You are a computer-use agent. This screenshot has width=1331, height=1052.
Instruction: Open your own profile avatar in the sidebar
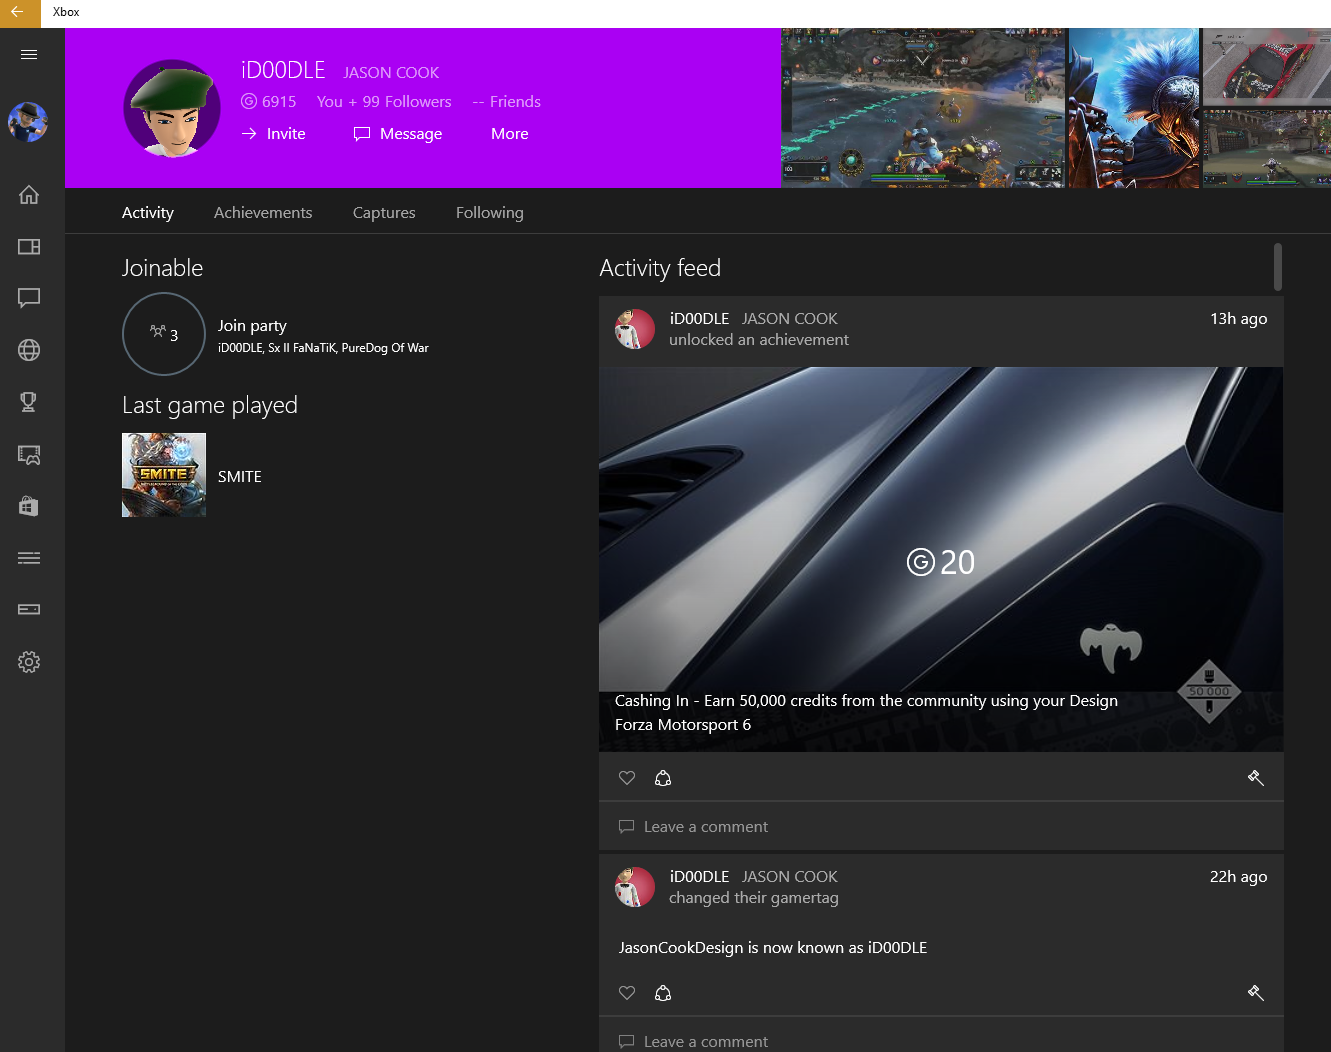pos(28,122)
